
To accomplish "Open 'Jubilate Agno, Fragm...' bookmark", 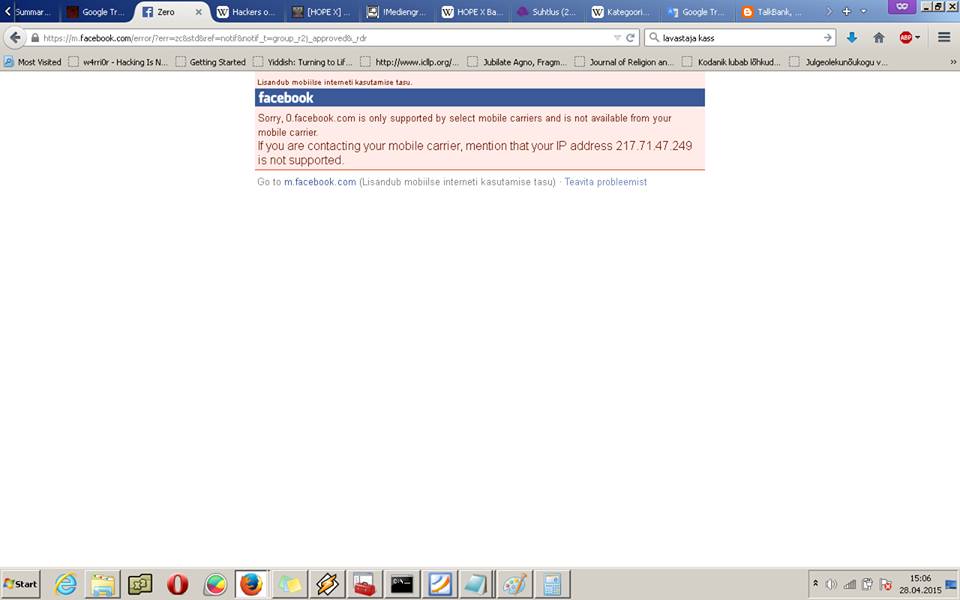I will coord(517,62).
